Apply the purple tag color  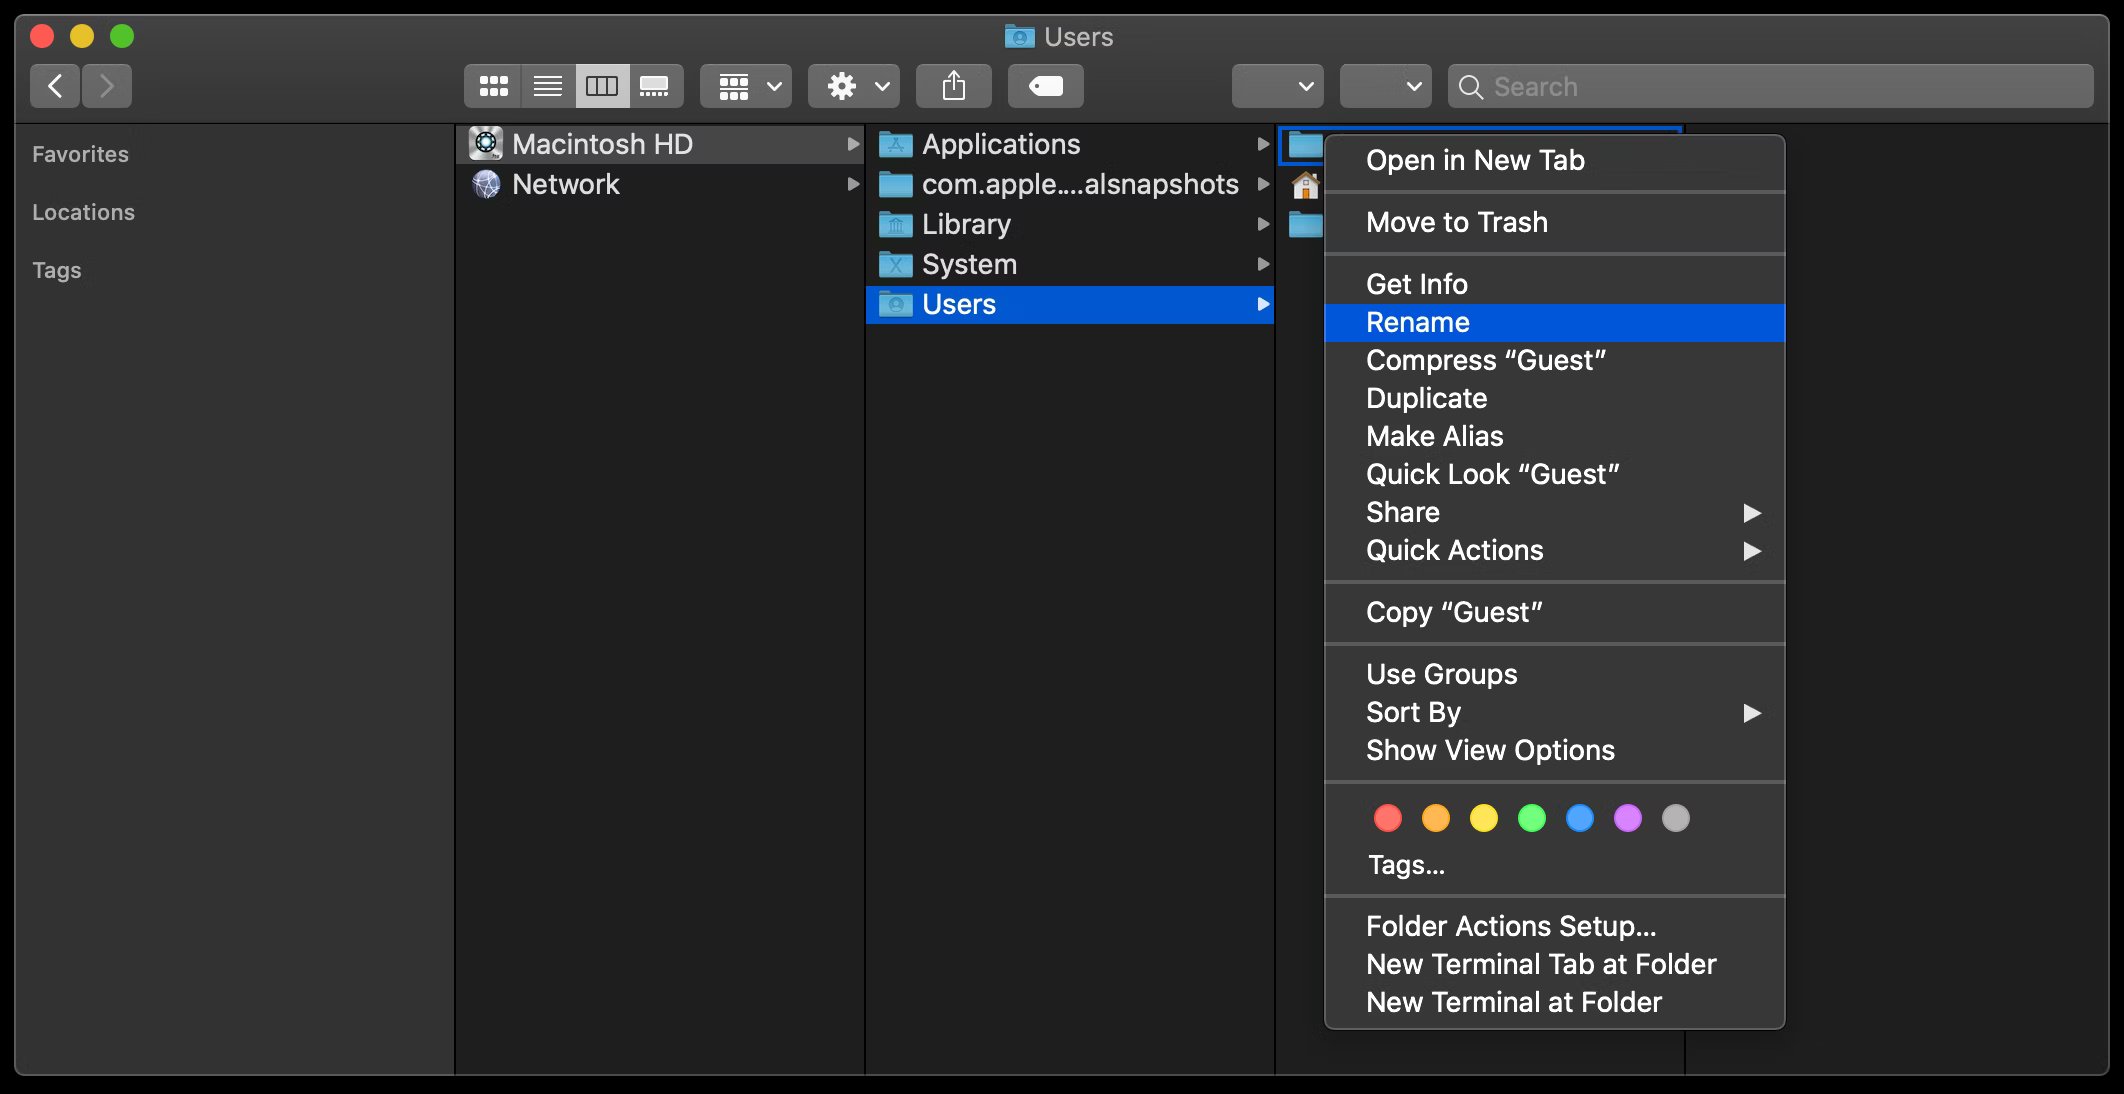tap(1627, 818)
